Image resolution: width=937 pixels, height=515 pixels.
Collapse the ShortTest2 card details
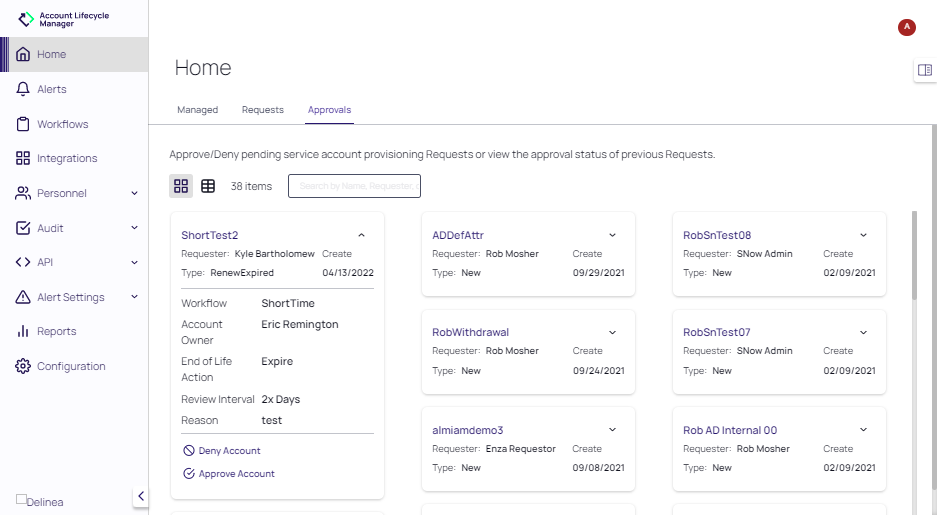[361, 235]
